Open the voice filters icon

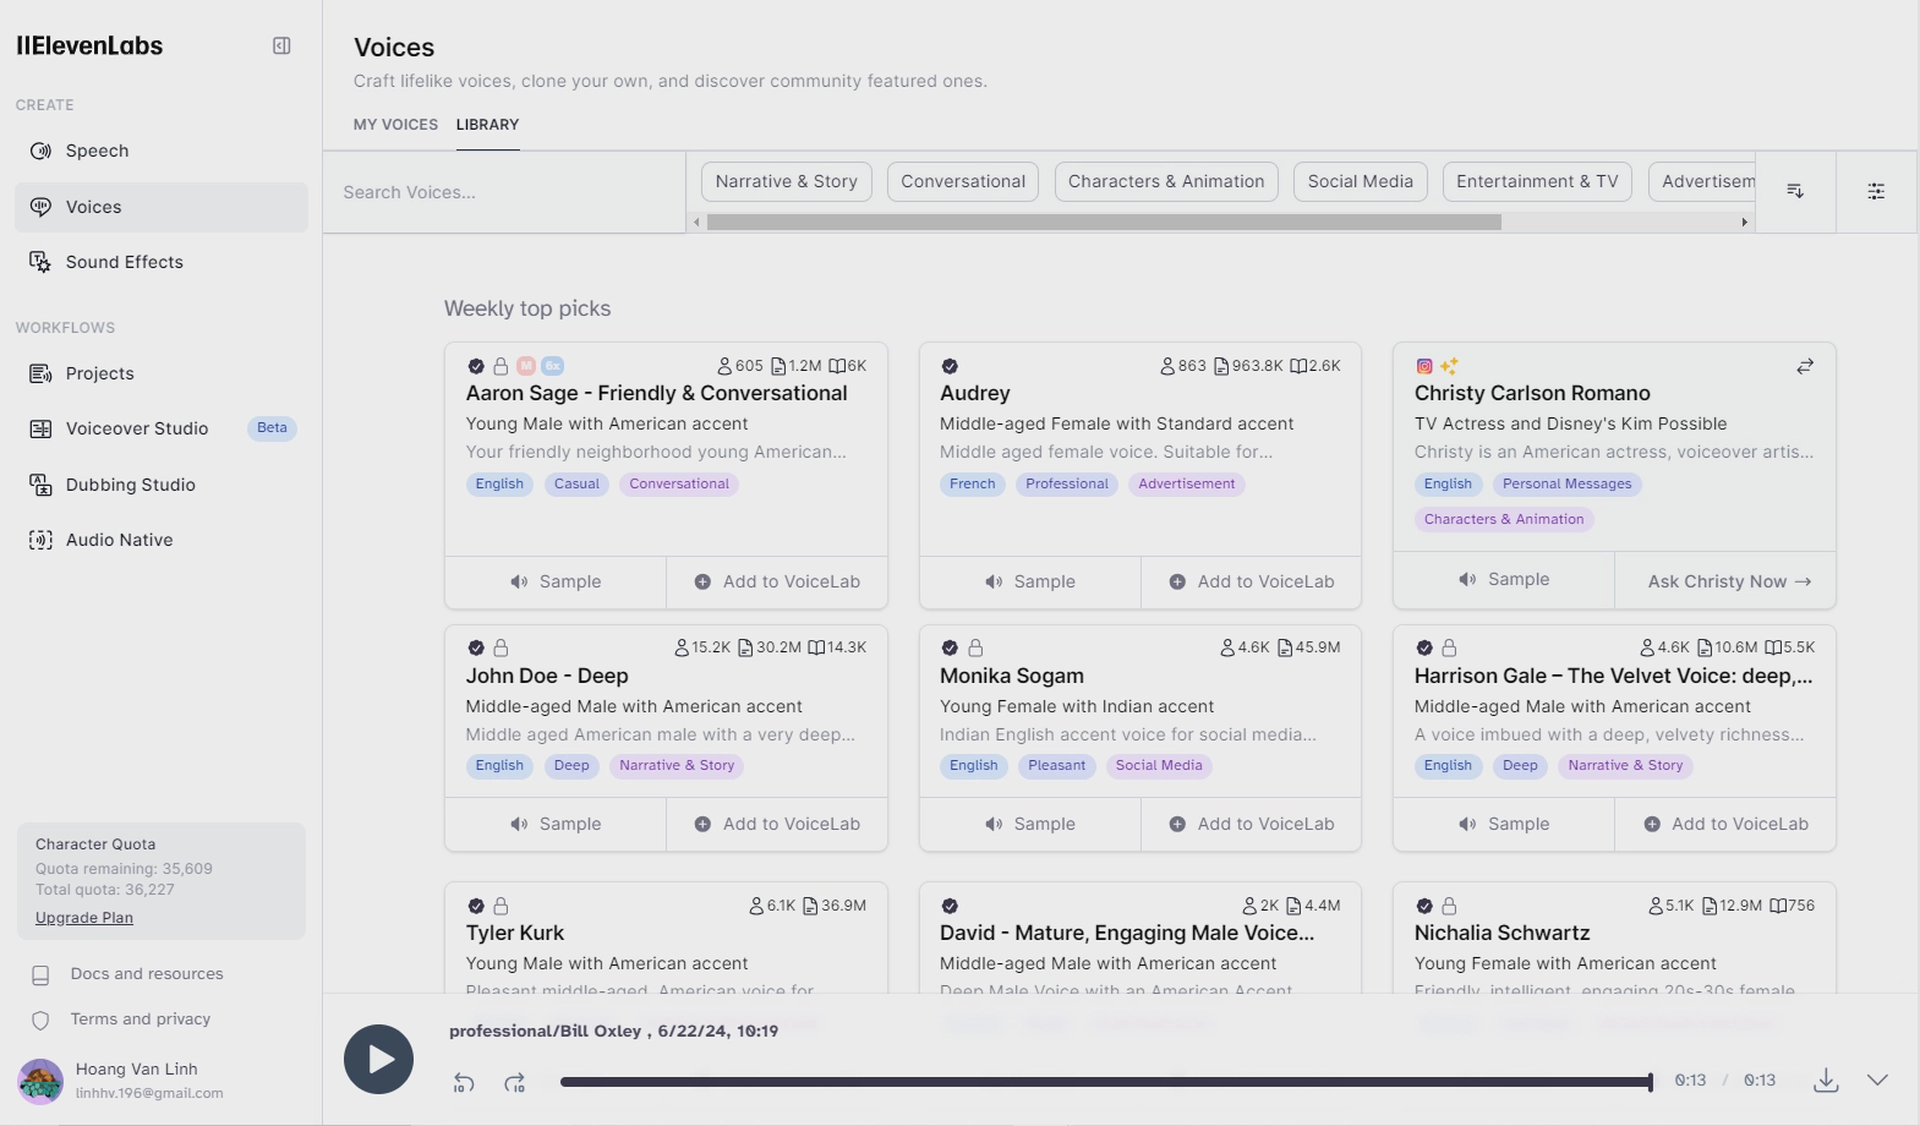coord(1876,191)
